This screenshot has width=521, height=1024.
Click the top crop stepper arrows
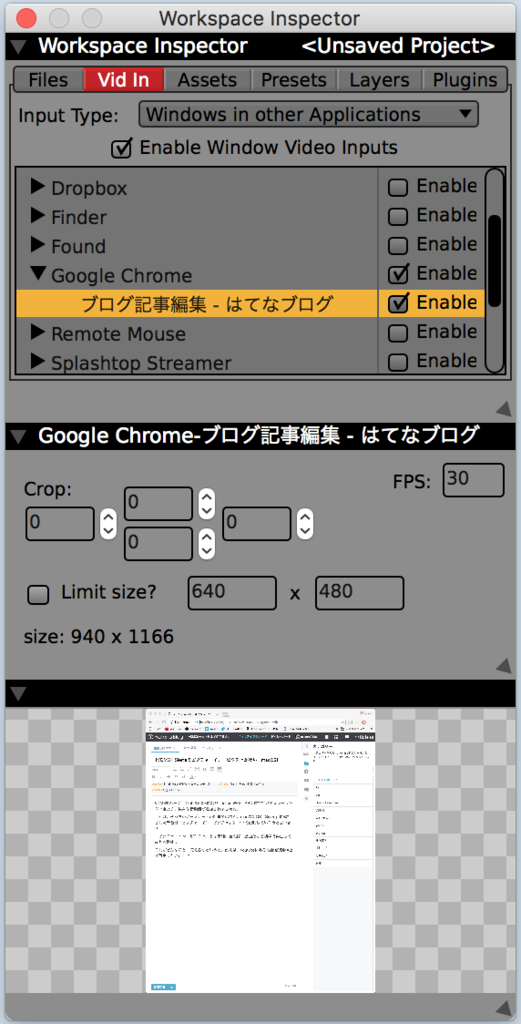click(206, 504)
